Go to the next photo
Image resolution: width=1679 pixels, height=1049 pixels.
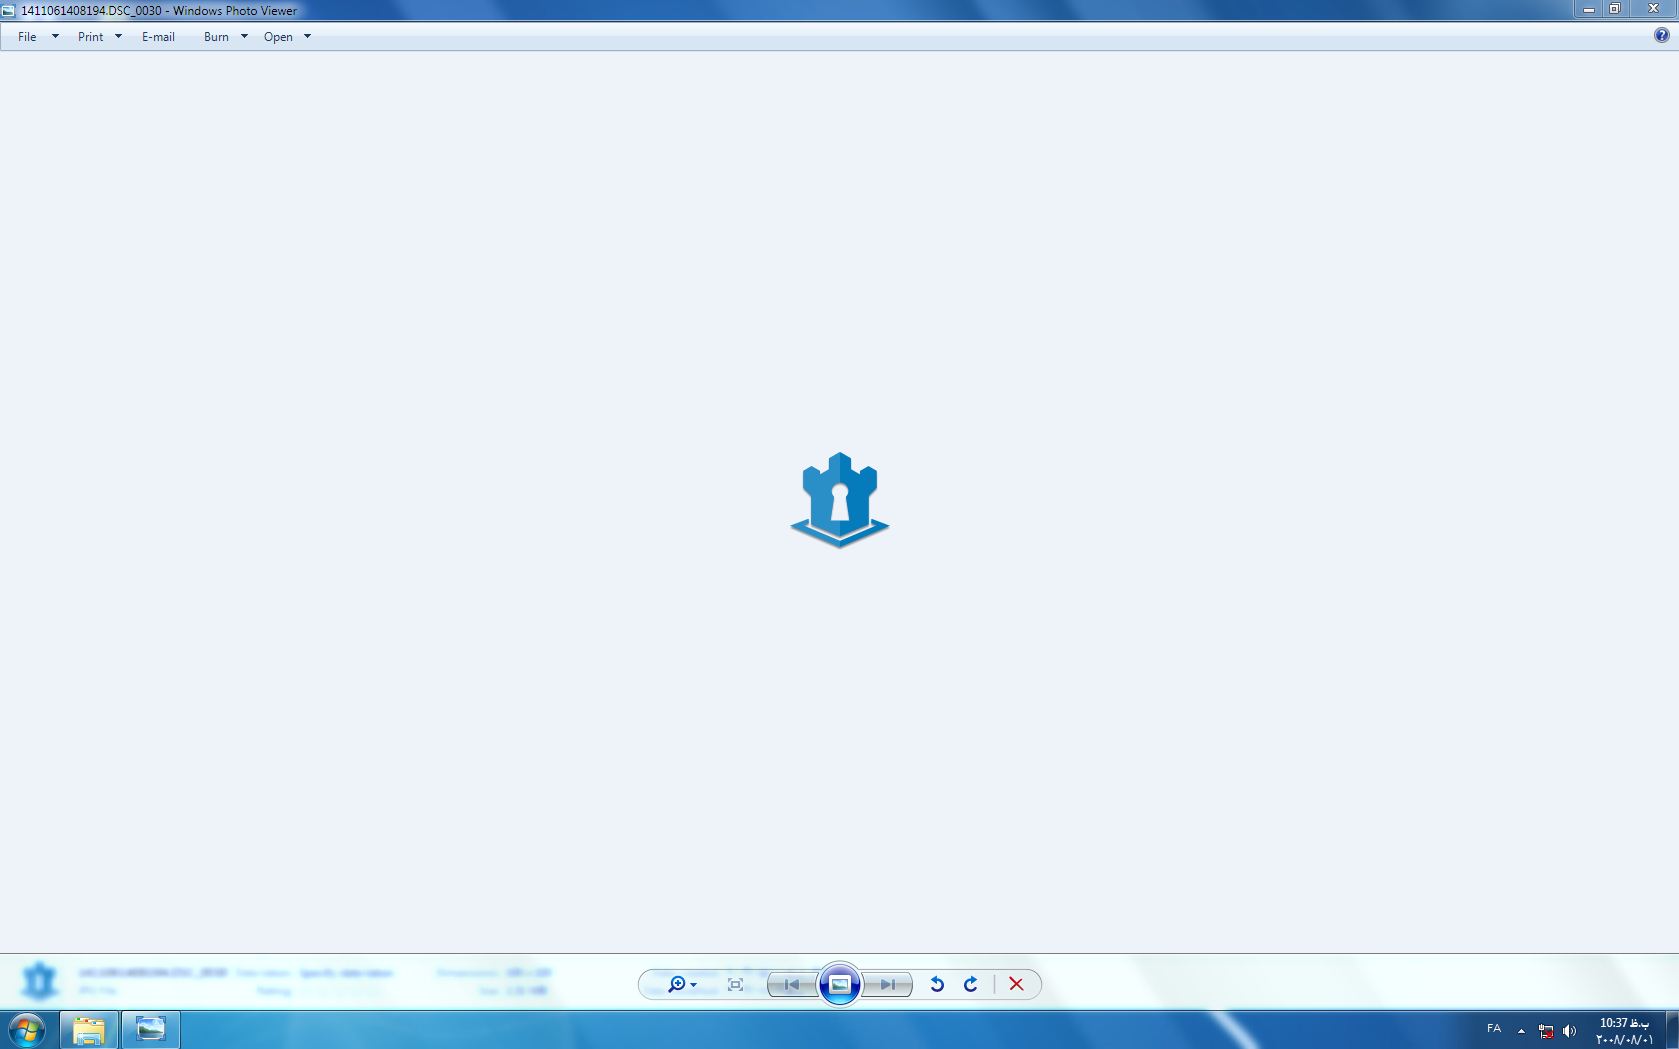(887, 984)
